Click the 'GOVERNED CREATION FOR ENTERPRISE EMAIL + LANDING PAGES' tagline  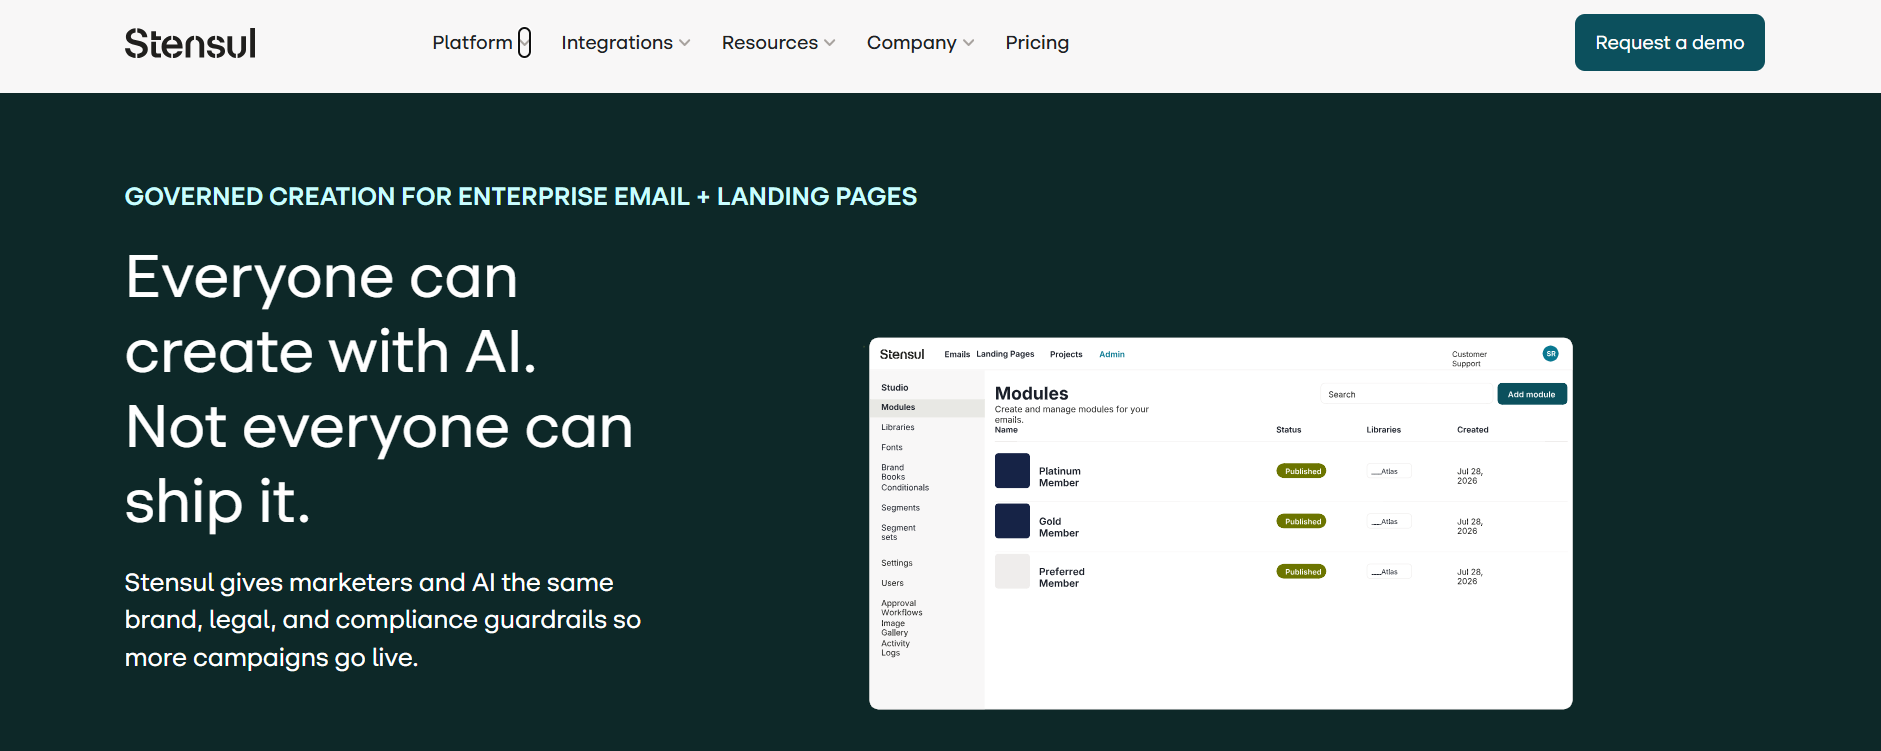coord(521,196)
